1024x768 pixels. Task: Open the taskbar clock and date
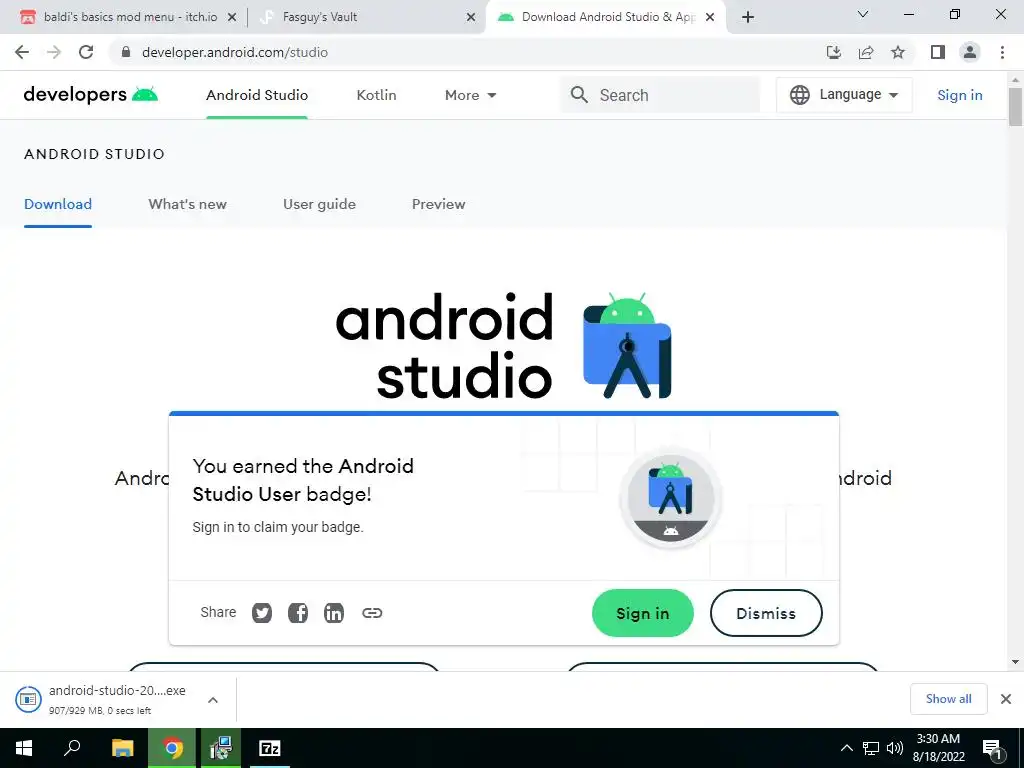[938, 748]
